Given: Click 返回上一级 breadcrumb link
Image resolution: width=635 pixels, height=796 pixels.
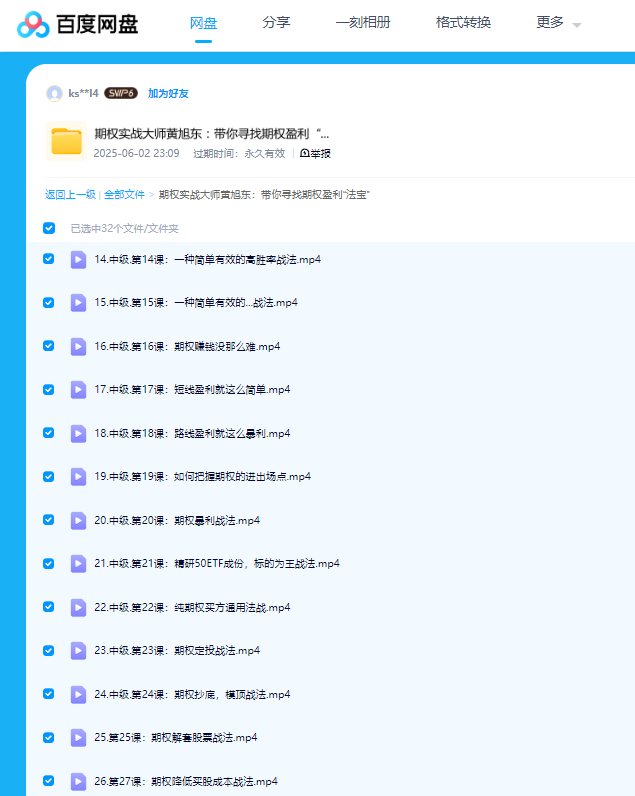Looking at the screenshot, I should coord(70,194).
